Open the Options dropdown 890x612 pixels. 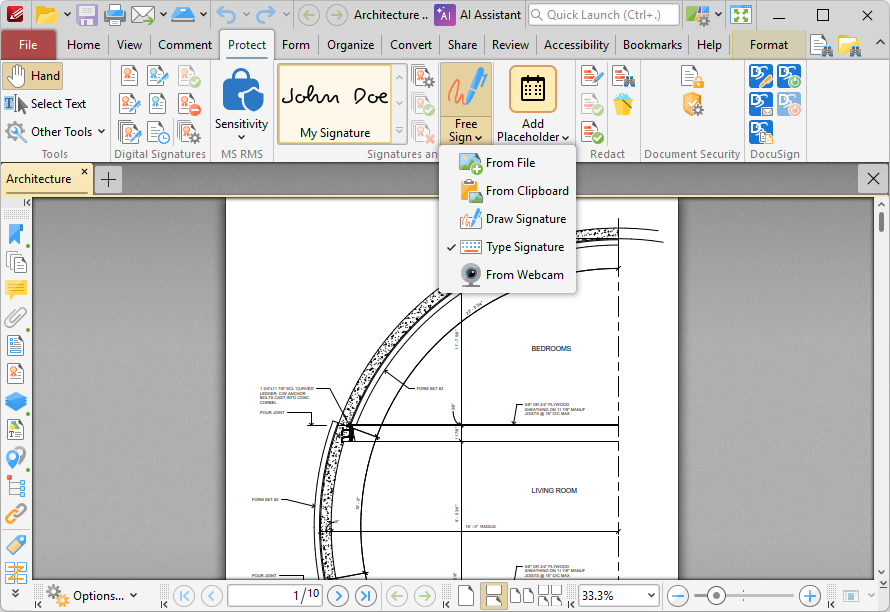coord(93,596)
